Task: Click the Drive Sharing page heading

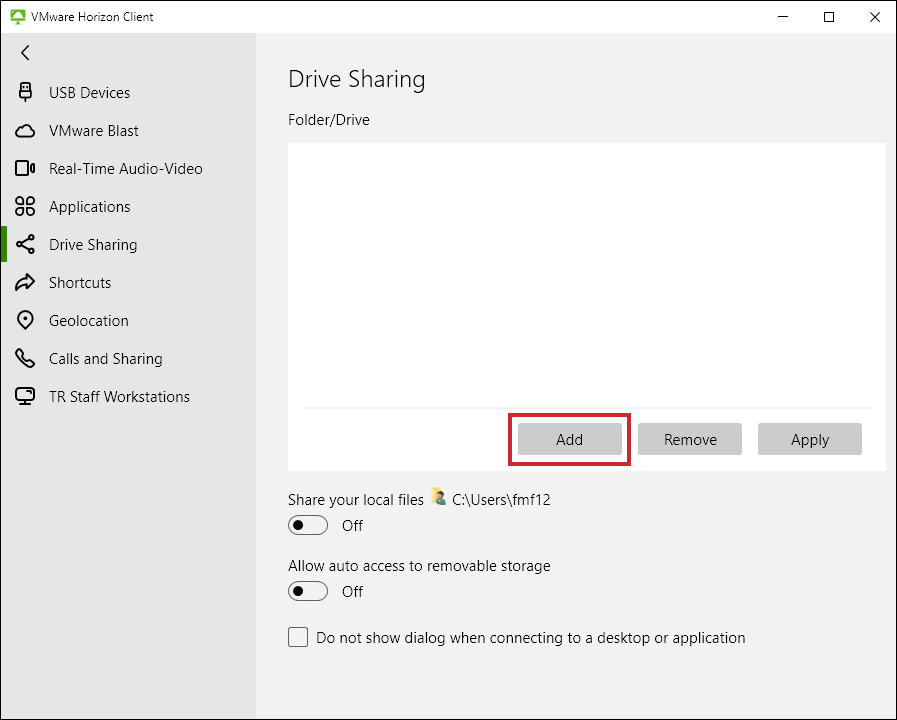Action: (357, 79)
